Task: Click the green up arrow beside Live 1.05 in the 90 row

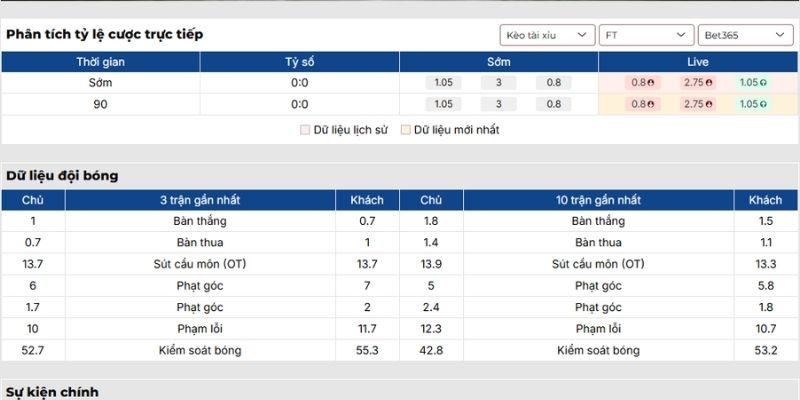Action: point(762,104)
